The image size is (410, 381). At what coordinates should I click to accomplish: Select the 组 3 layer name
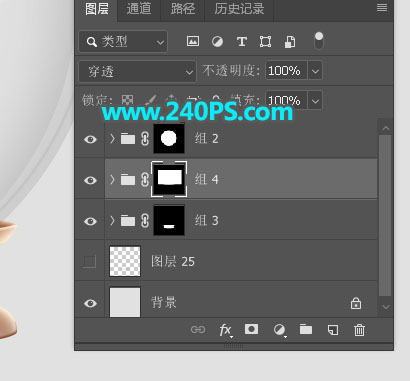tap(207, 220)
